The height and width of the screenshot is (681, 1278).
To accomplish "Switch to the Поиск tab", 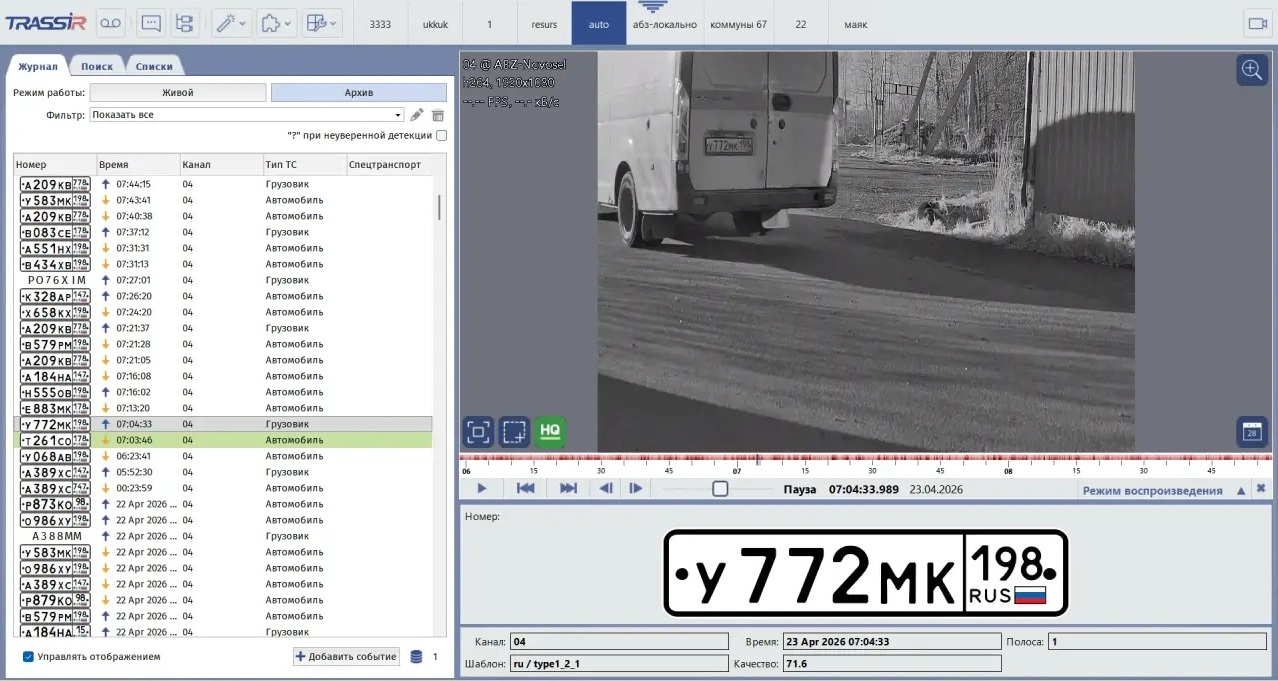I will point(97,66).
